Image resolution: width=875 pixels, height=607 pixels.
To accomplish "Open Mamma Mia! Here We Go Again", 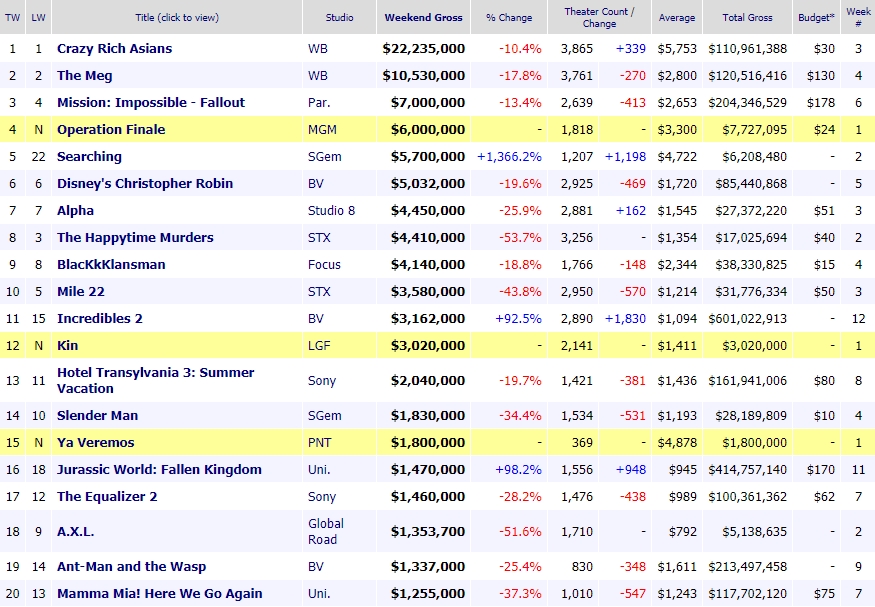I will pos(160,594).
